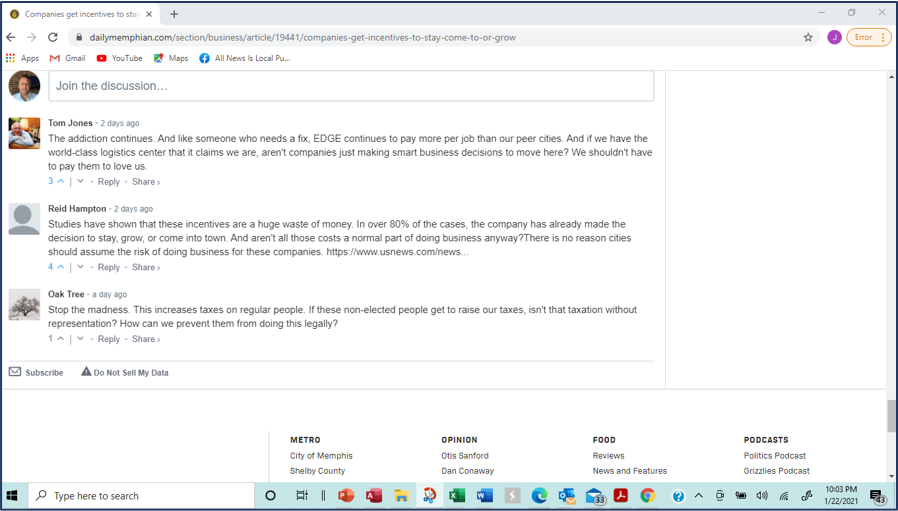The image size is (898, 511).
Task: Downvote Tom Jones's comment
Action: tap(80, 181)
